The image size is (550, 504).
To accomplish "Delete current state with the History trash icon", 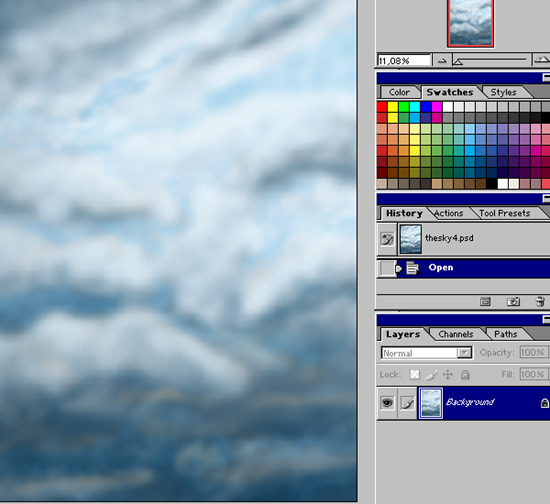I will pos(541,302).
